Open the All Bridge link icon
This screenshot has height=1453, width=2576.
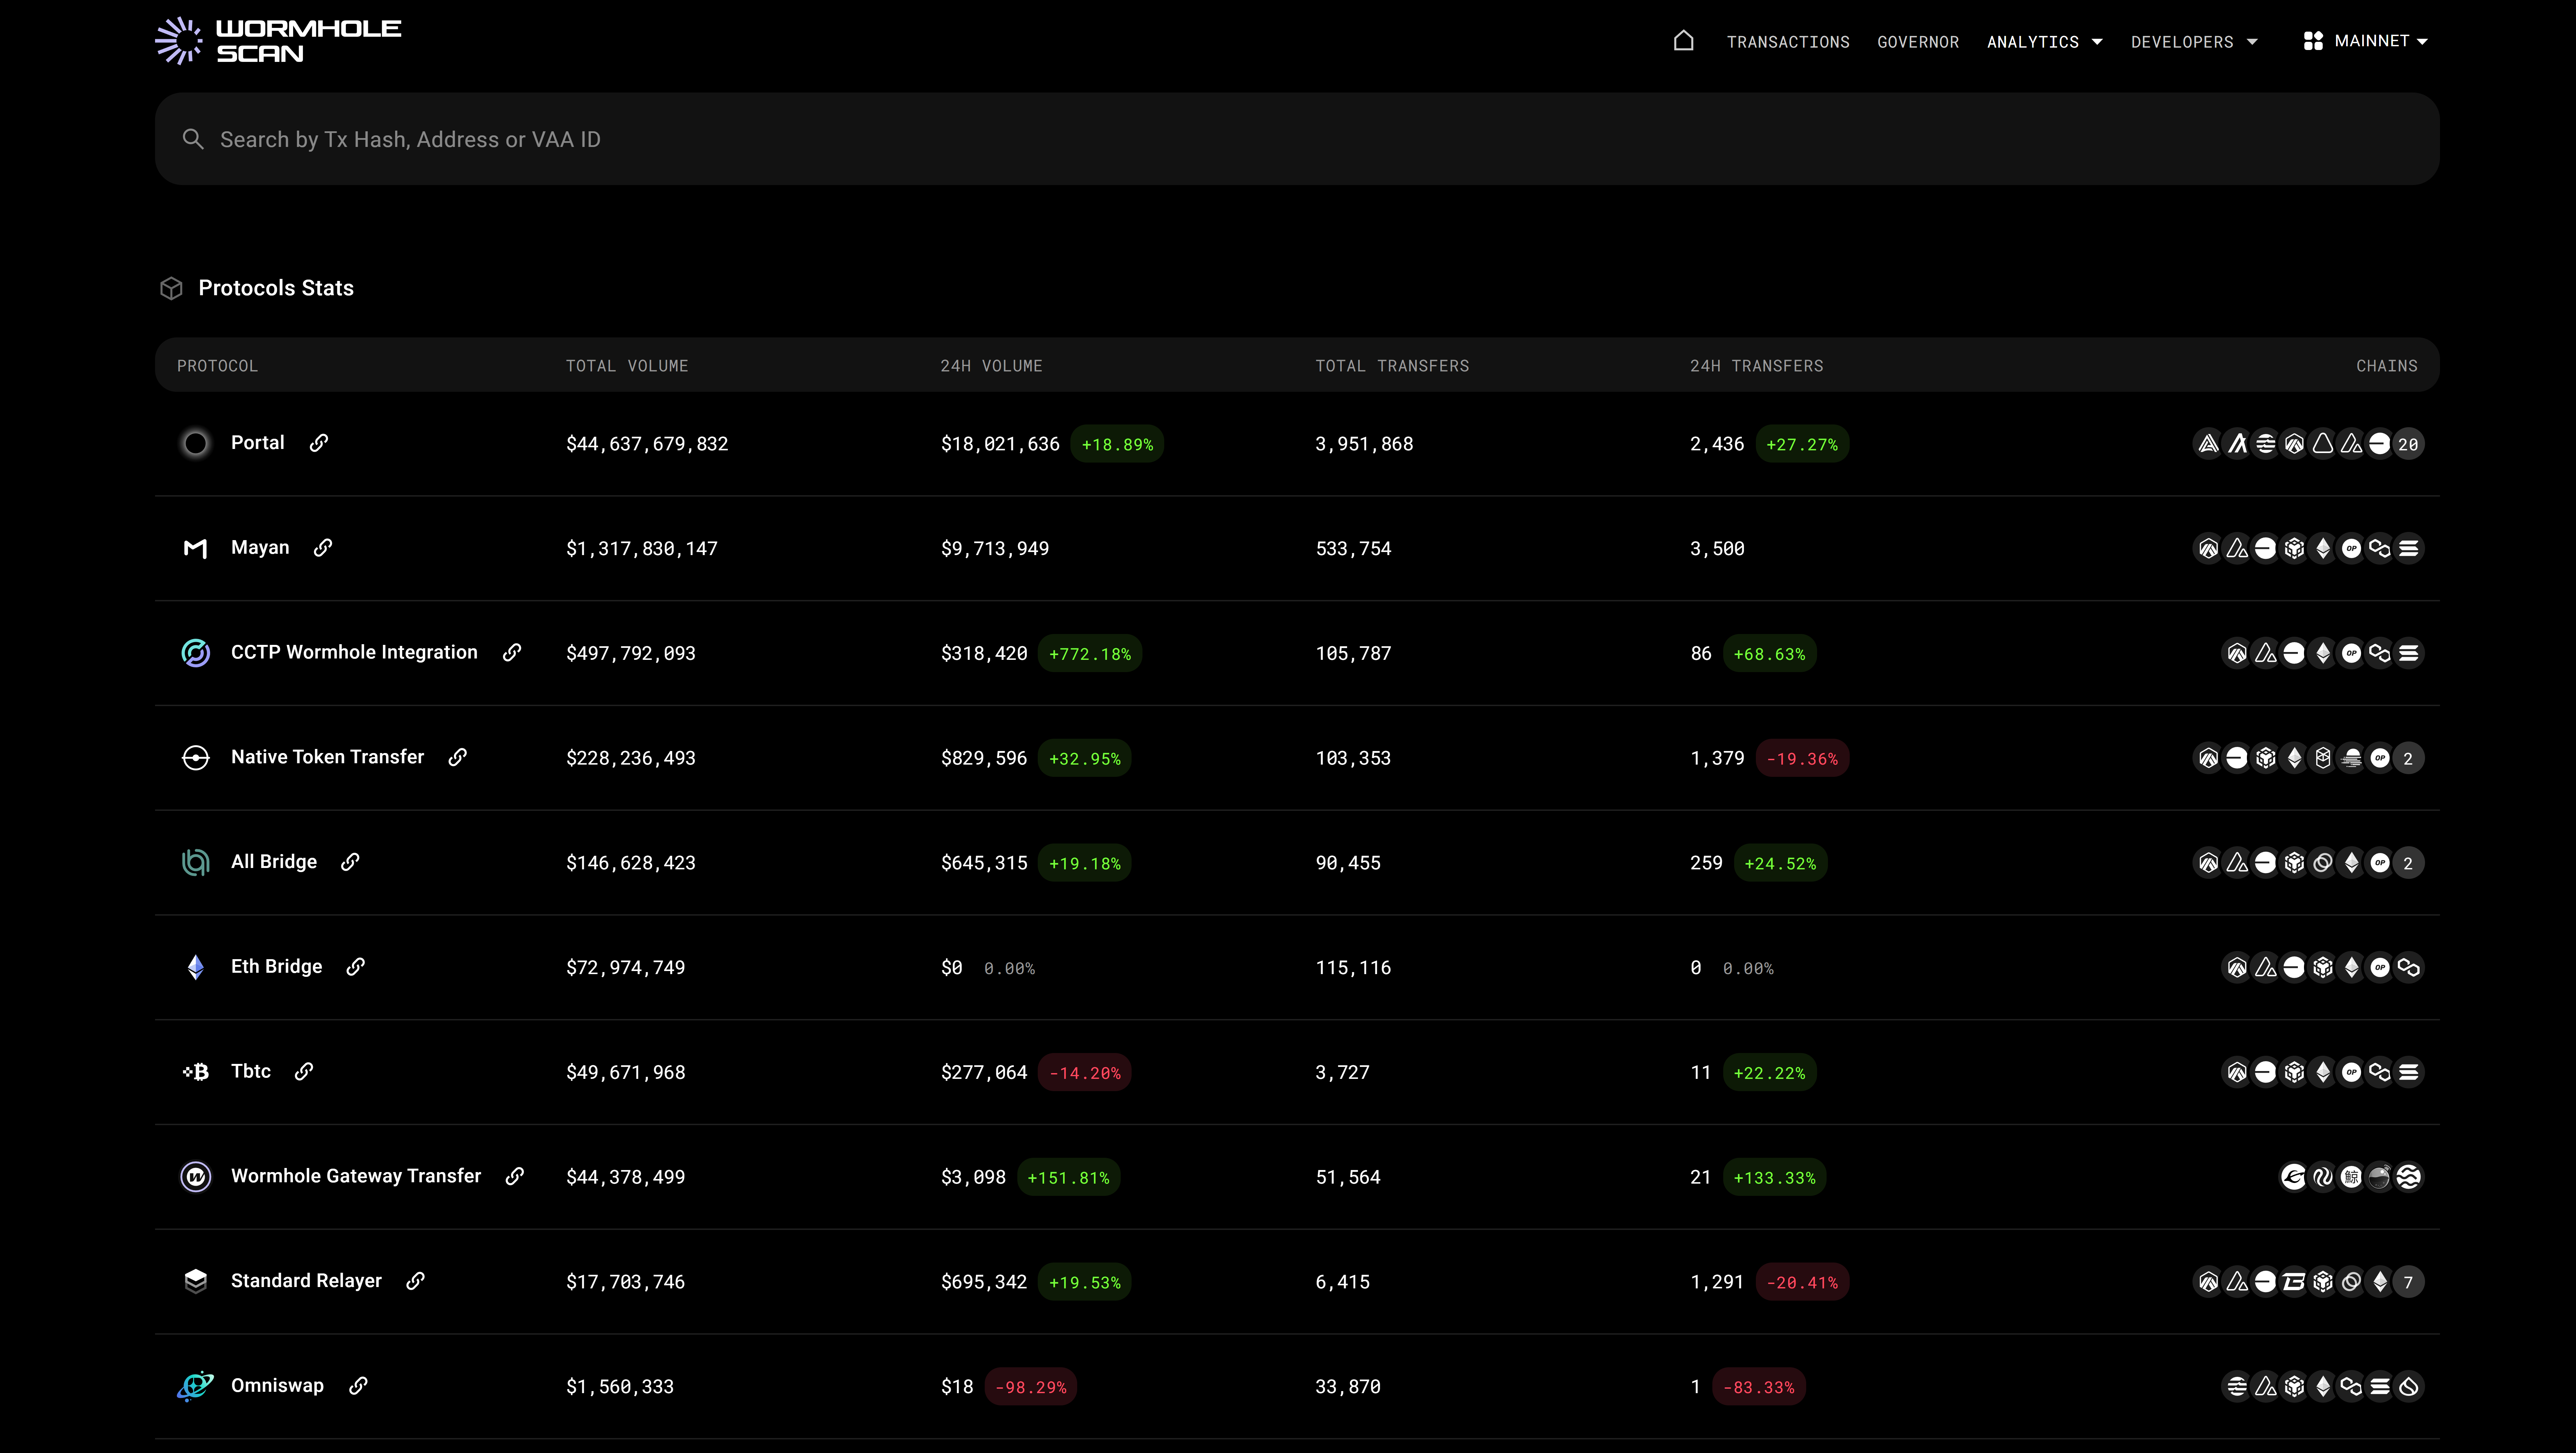350,862
